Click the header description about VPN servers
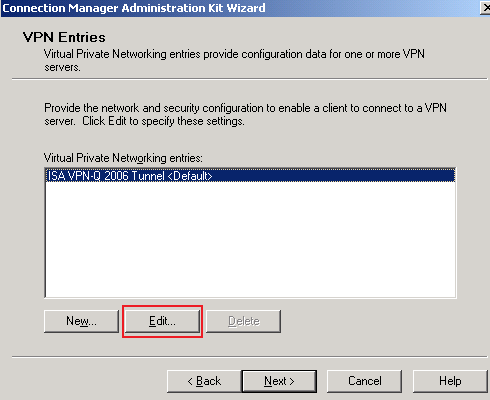490x400 pixels. [234, 60]
